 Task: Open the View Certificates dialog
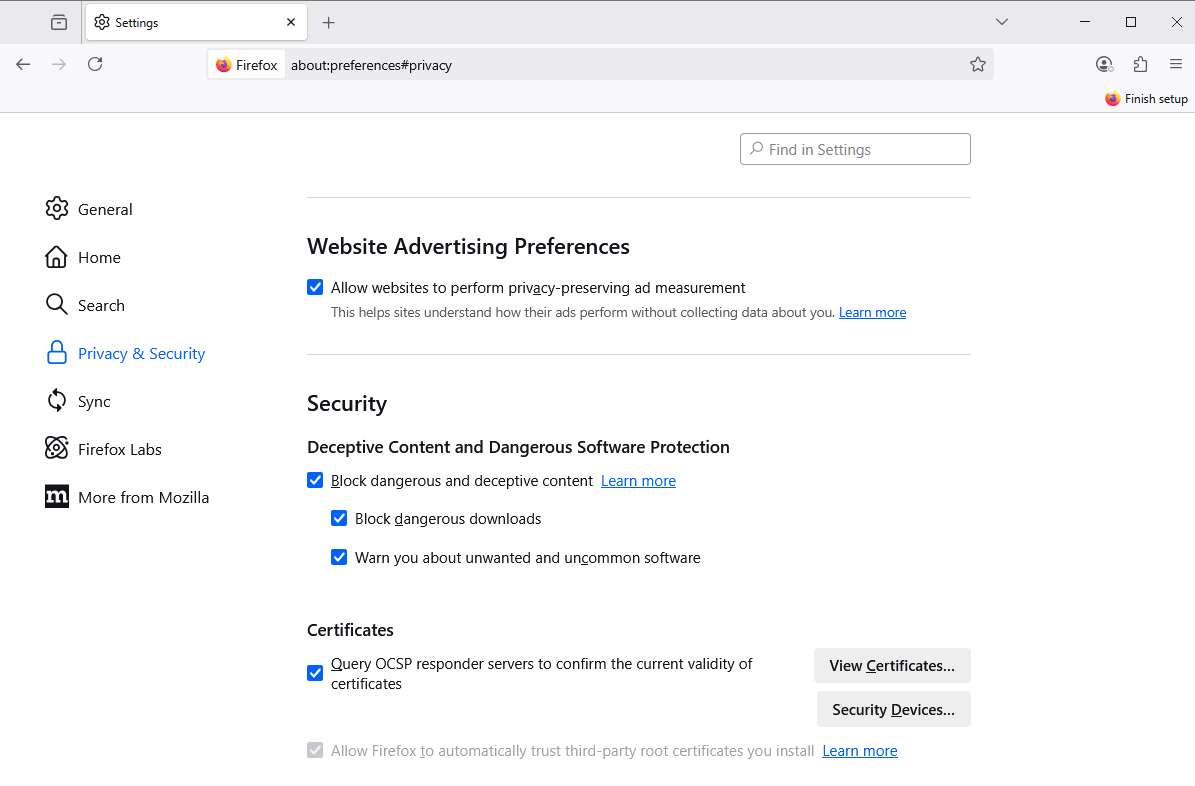[891, 665]
